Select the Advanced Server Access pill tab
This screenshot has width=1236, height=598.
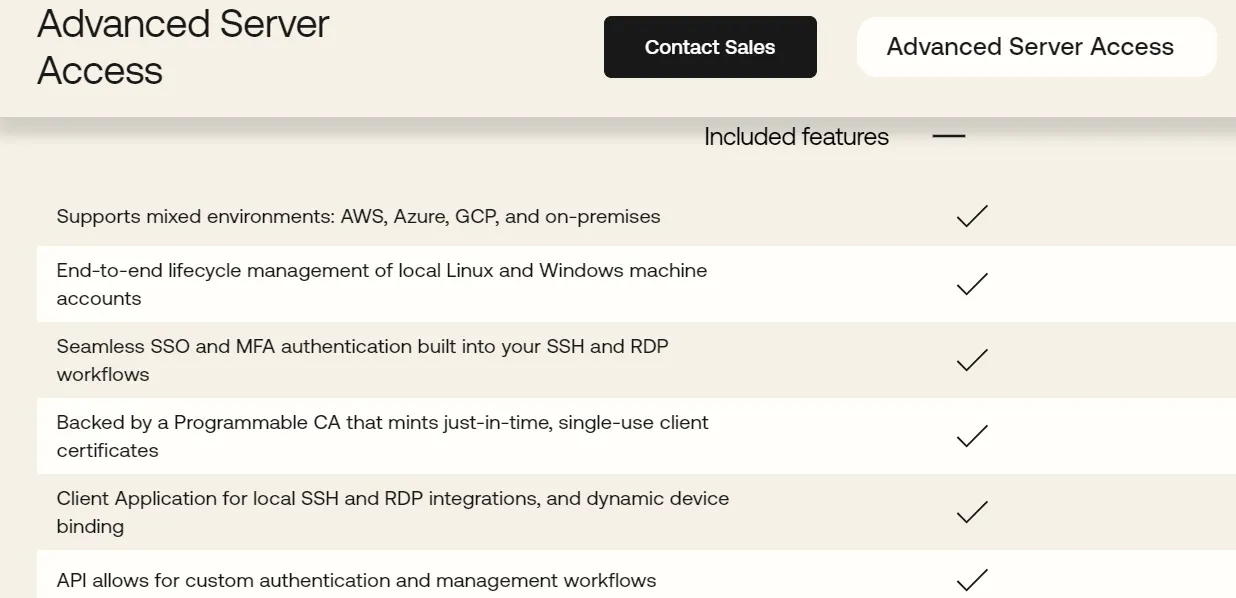tap(1036, 47)
